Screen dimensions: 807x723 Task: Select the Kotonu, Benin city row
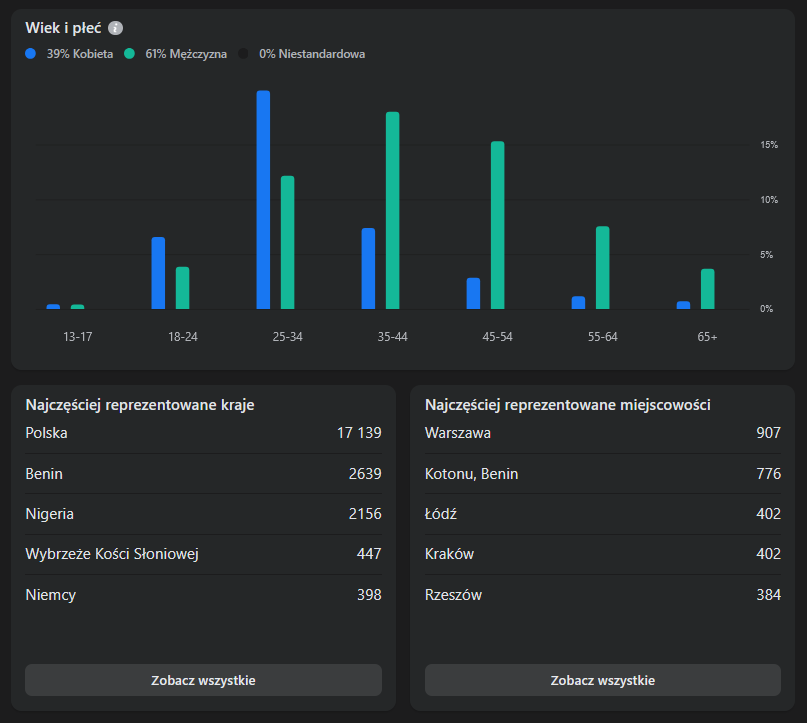tap(602, 474)
